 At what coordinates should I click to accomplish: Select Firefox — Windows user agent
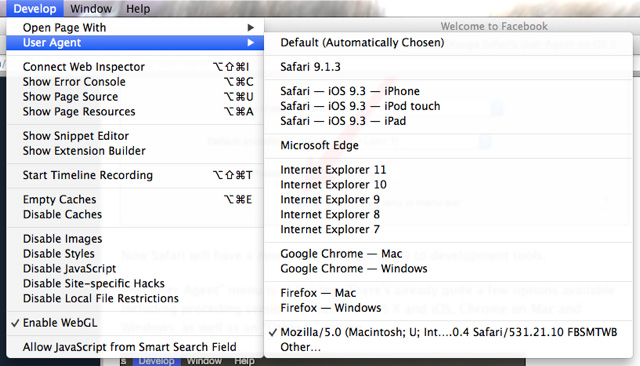449,308
